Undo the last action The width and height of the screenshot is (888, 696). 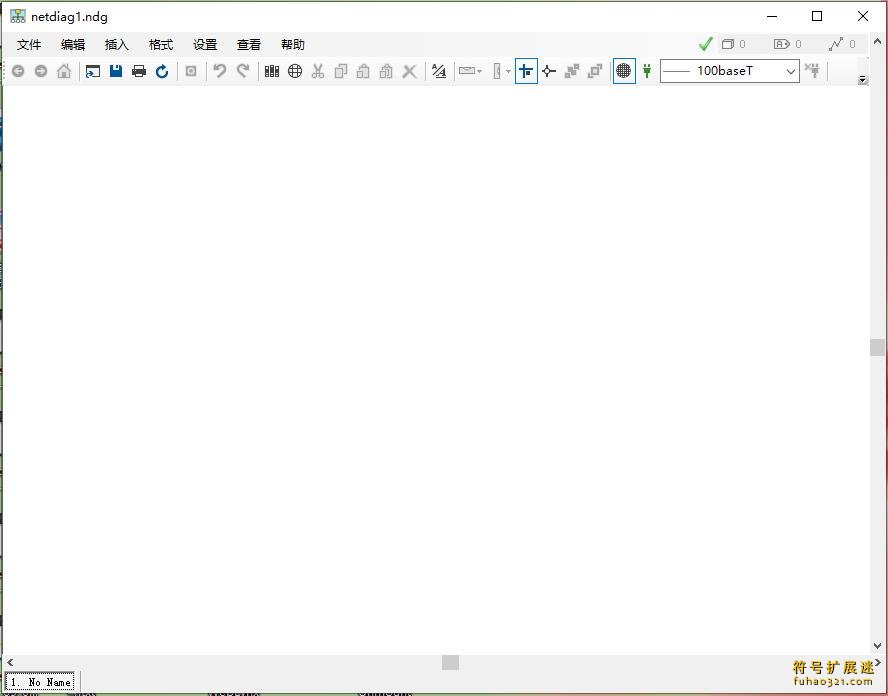218,71
